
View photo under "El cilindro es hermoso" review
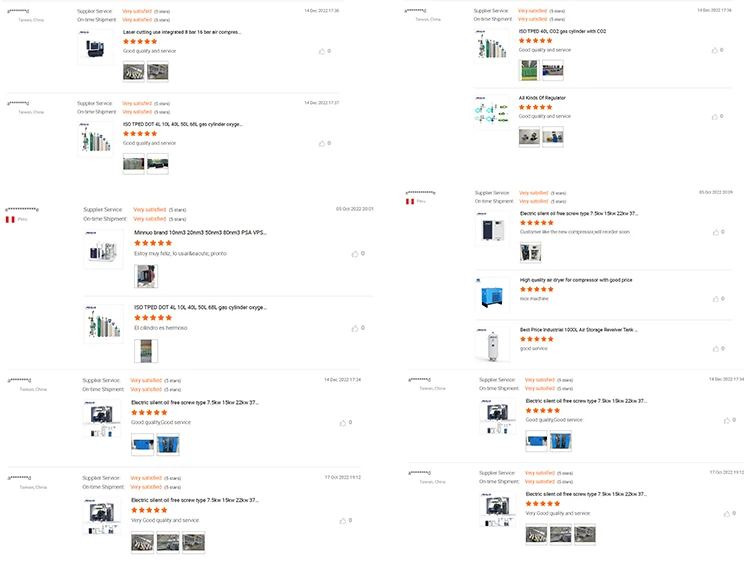point(146,351)
